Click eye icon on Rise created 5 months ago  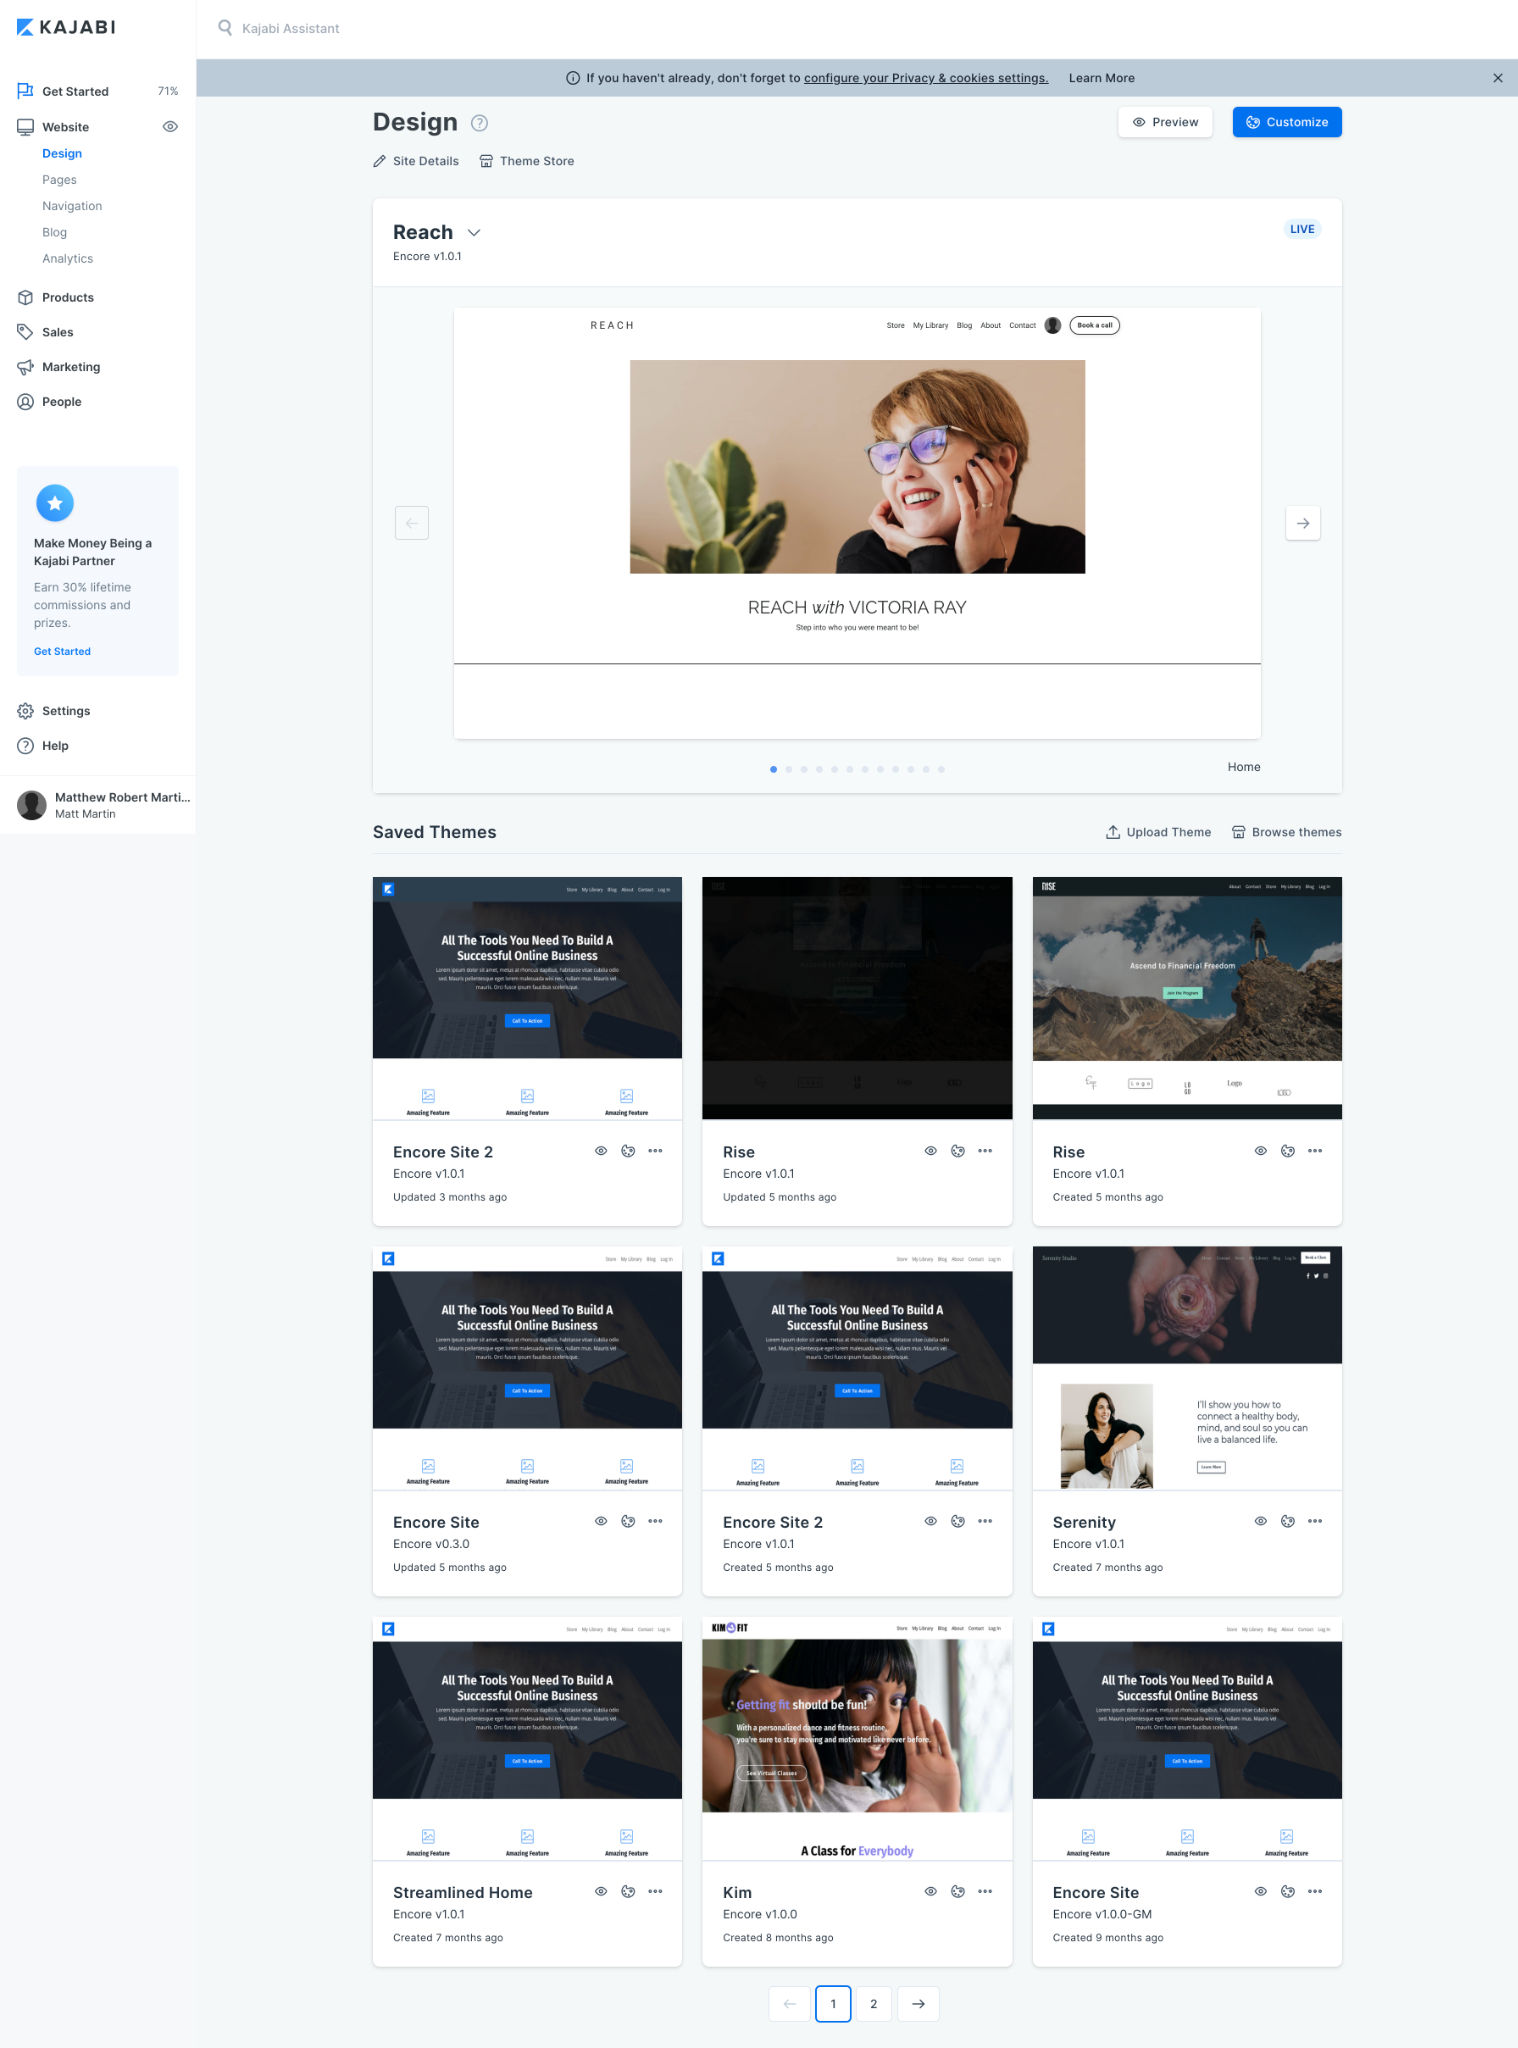click(x=1261, y=1151)
